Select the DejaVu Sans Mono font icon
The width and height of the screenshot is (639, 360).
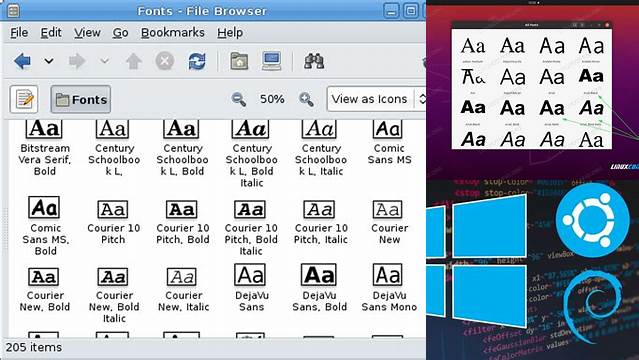(x=388, y=275)
